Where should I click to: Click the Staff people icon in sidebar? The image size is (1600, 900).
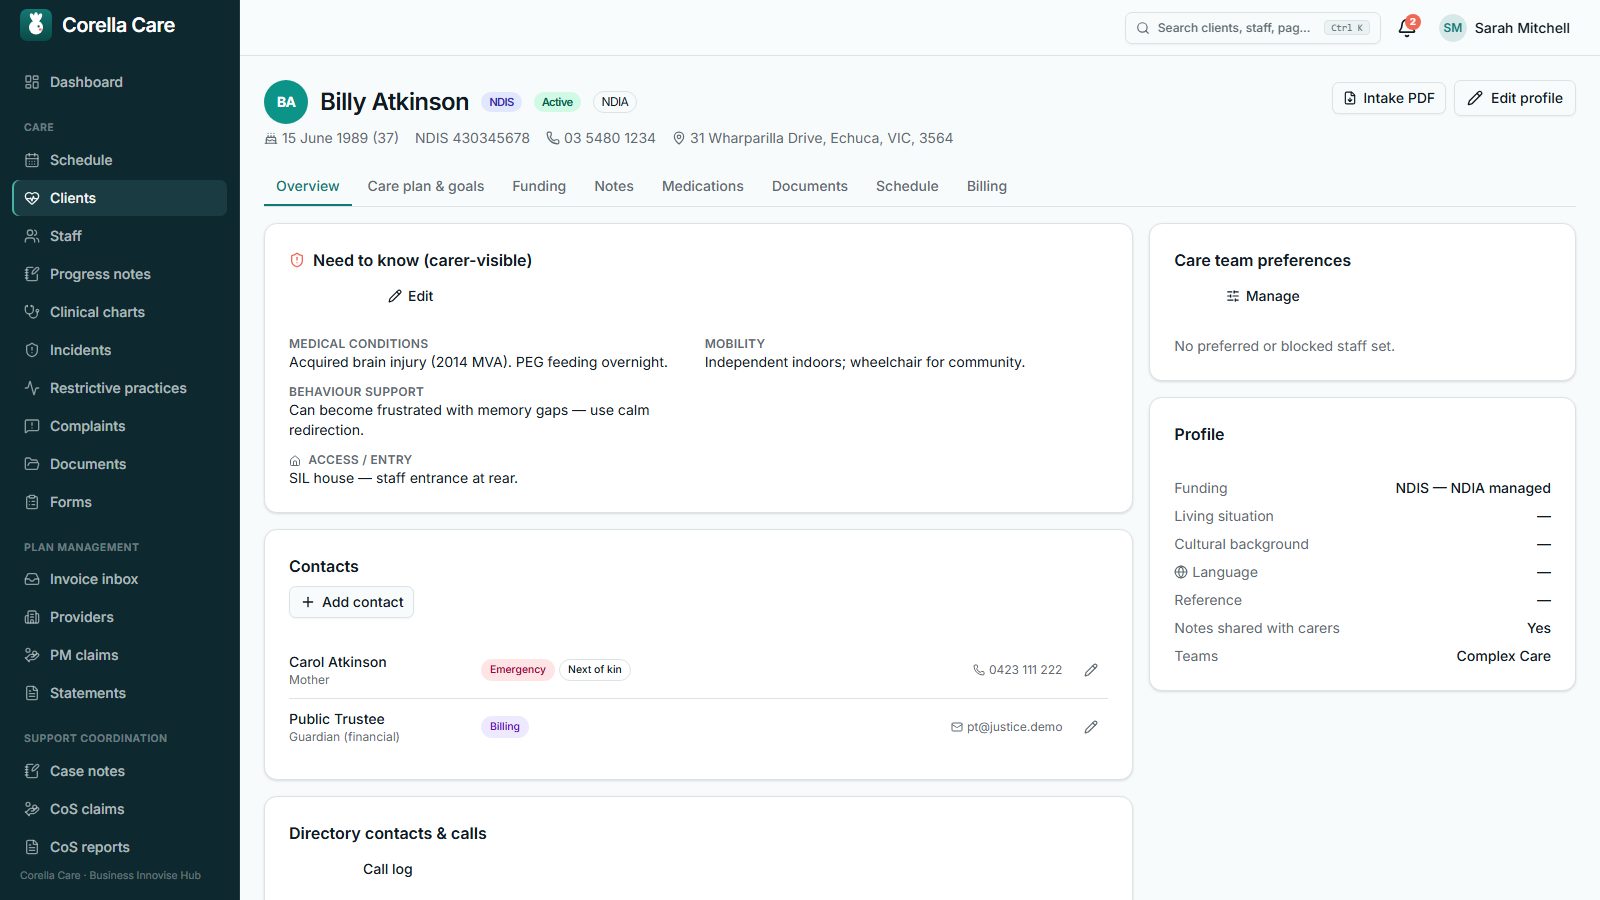tap(32, 236)
